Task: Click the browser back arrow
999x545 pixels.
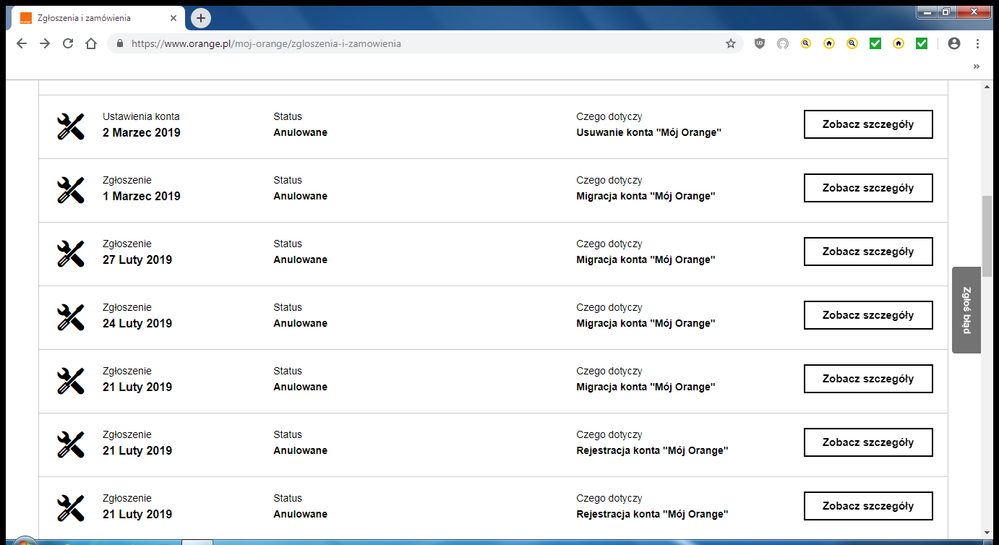Action: [x=21, y=44]
